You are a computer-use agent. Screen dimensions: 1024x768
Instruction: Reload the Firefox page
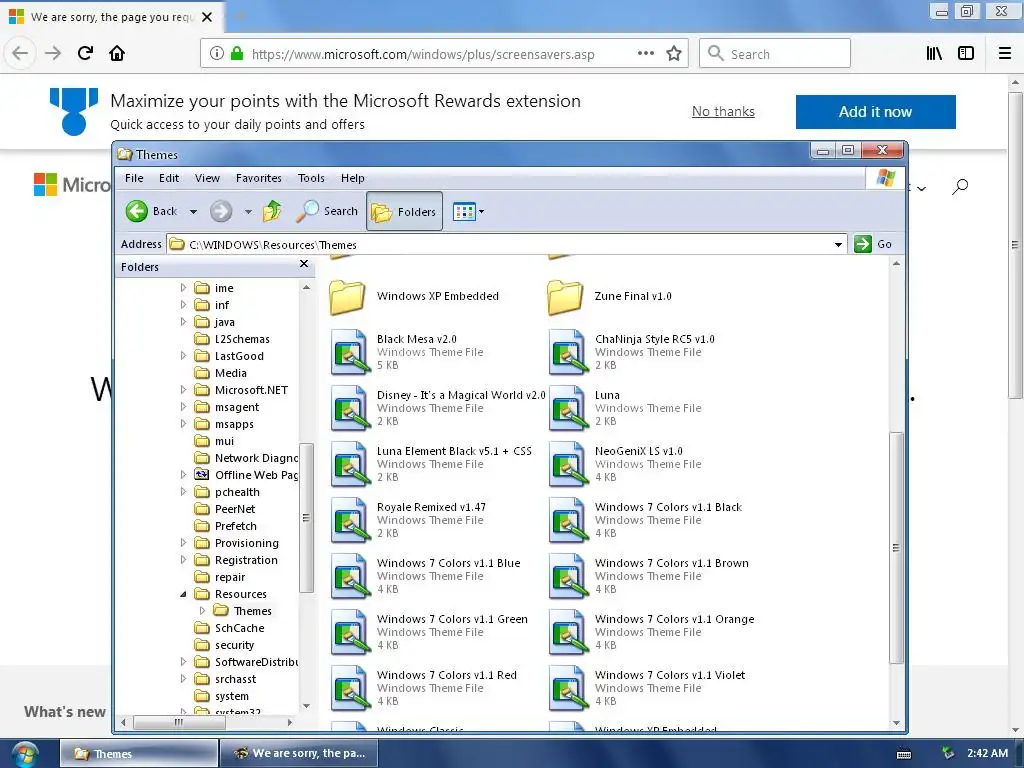[86, 53]
